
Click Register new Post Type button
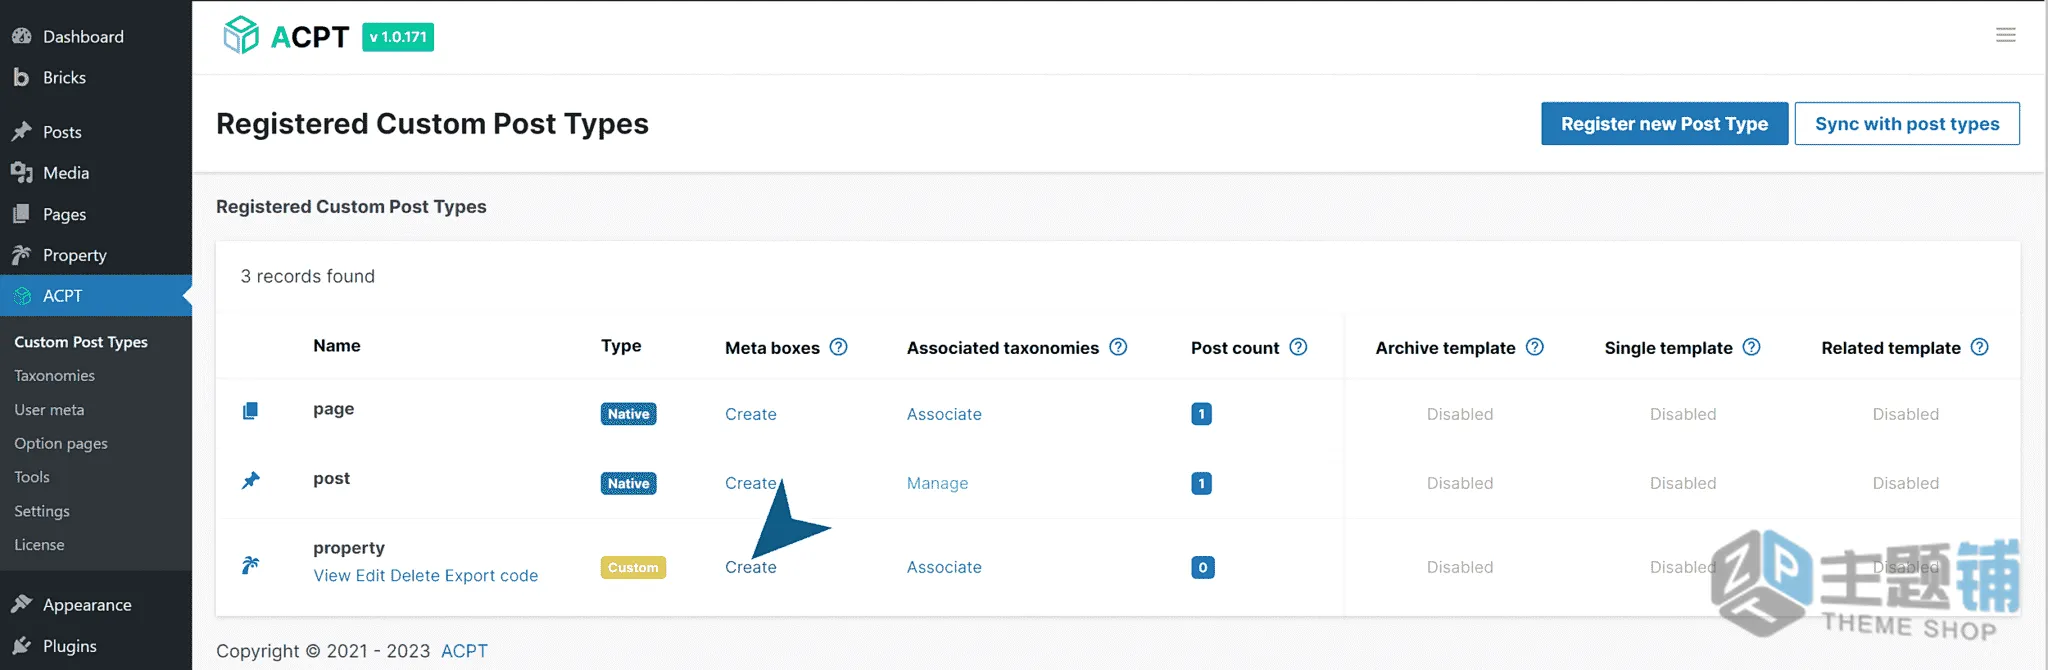[1664, 124]
